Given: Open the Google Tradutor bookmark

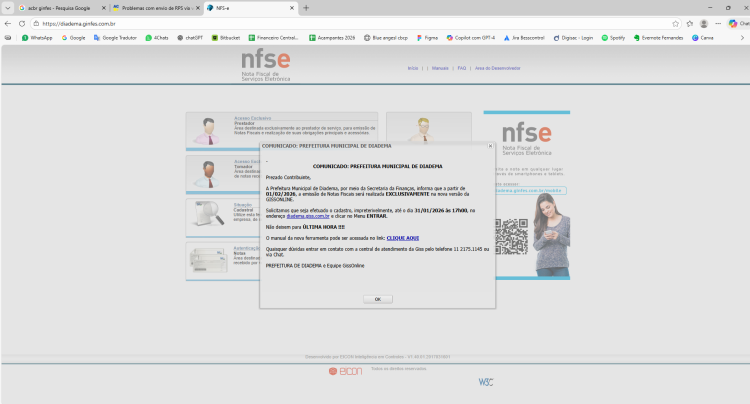Looking at the screenshot, I should coord(115,38).
